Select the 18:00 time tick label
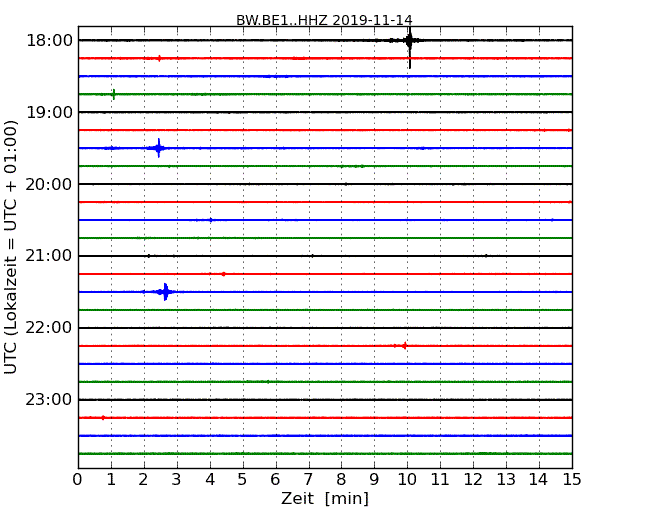 click(49, 41)
